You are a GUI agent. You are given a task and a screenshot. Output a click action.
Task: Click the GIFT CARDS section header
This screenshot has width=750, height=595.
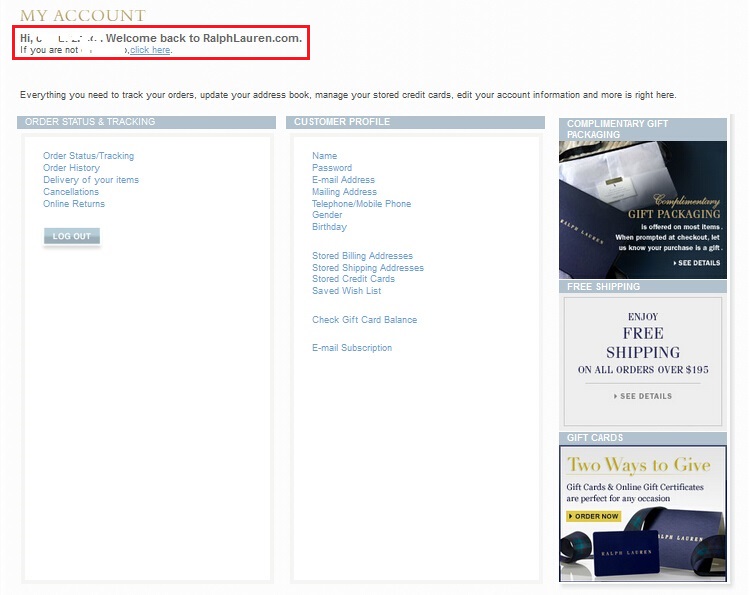(643, 438)
